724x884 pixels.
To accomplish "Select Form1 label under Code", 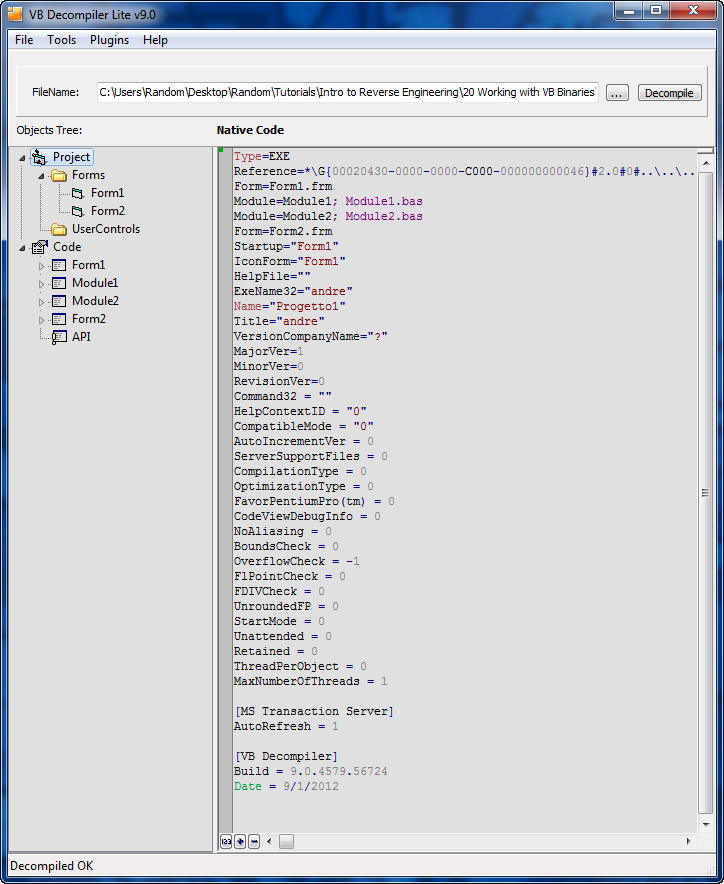I will click(x=88, y=265).
